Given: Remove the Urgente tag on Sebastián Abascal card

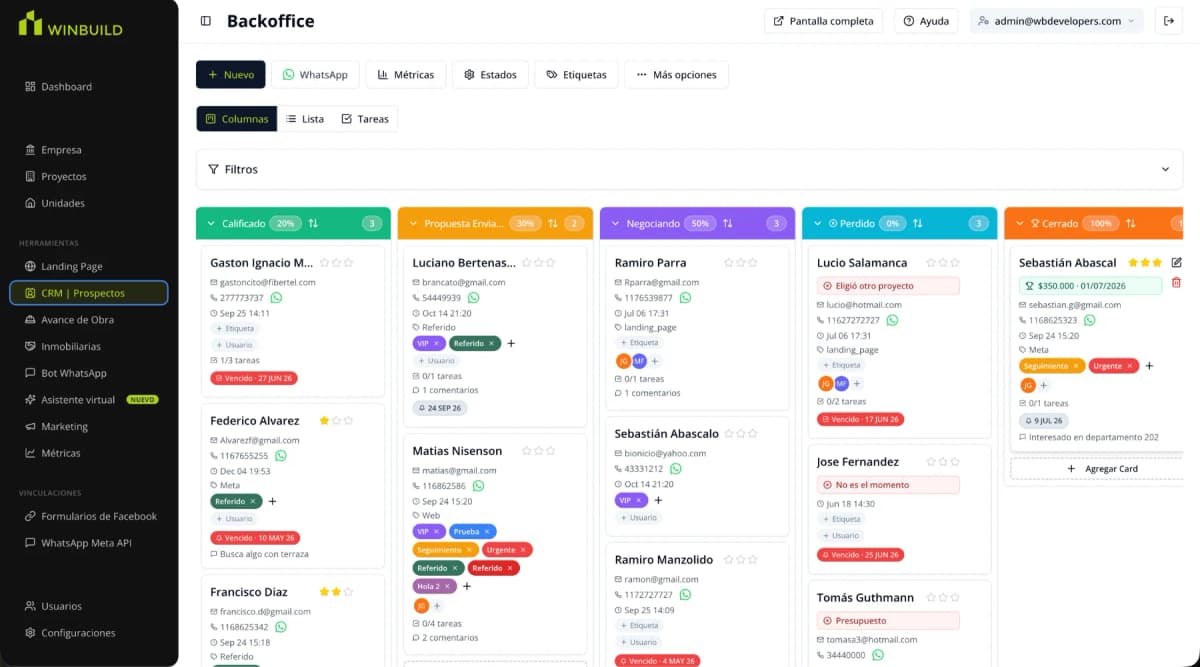Looking at the screenshot, I should pyautogui.click(x=1132, y=366).
